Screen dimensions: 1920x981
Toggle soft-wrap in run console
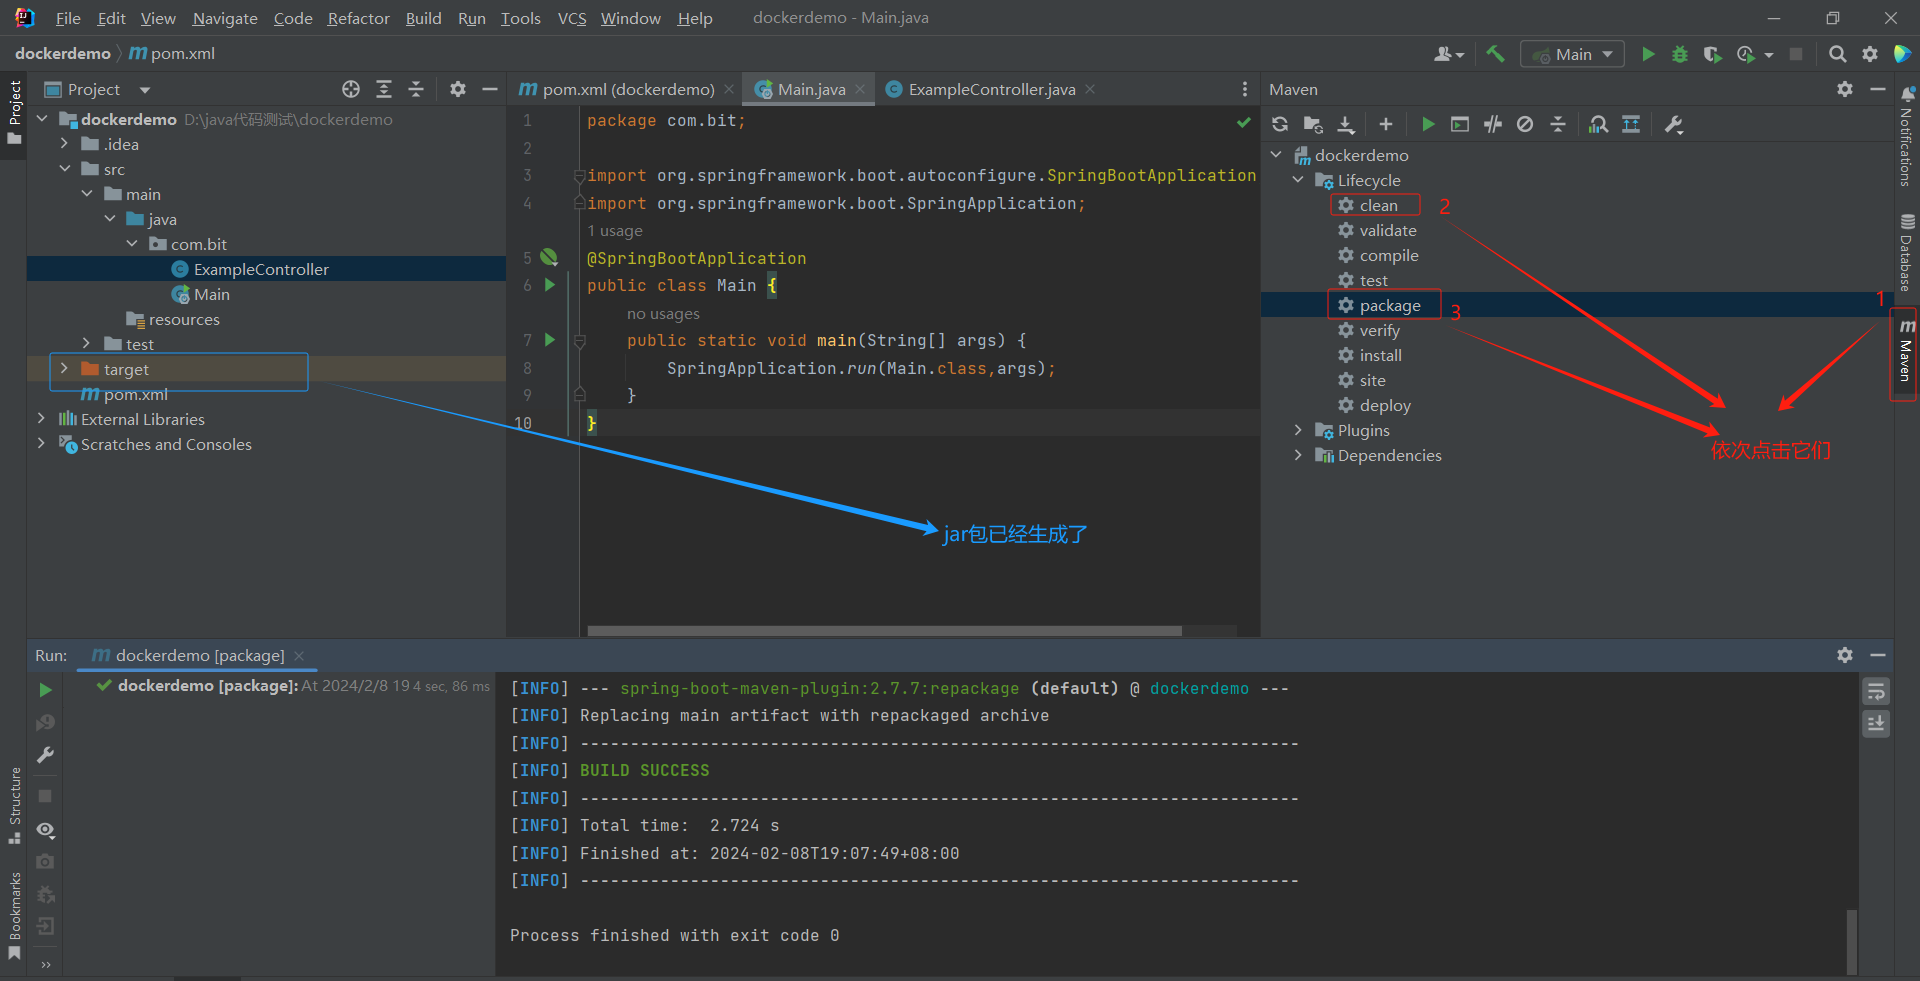pos(1876,691)
